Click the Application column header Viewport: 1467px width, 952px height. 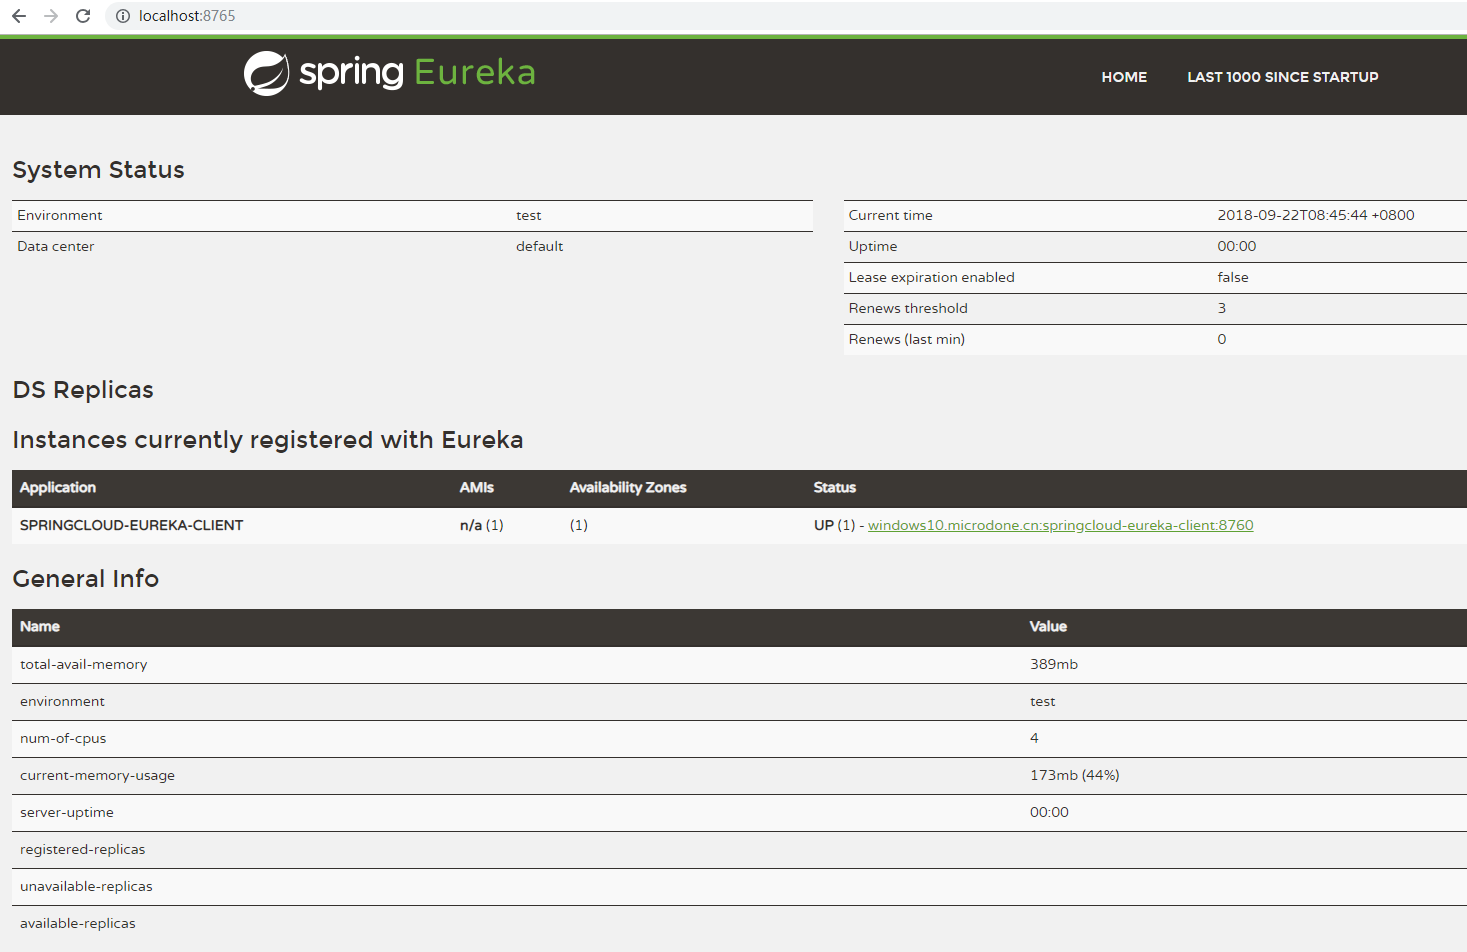[58, 487]
